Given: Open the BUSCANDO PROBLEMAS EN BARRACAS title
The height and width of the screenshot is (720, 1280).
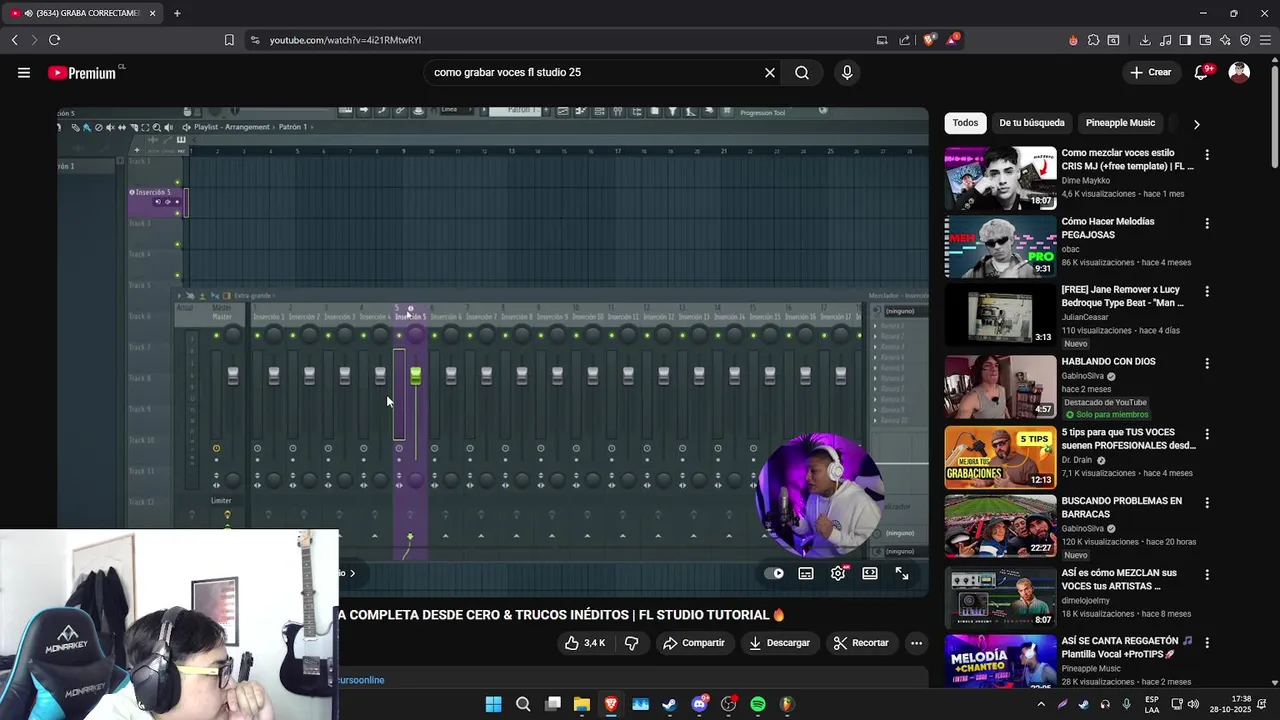Looking at the screenshot, I should 1122,507.
